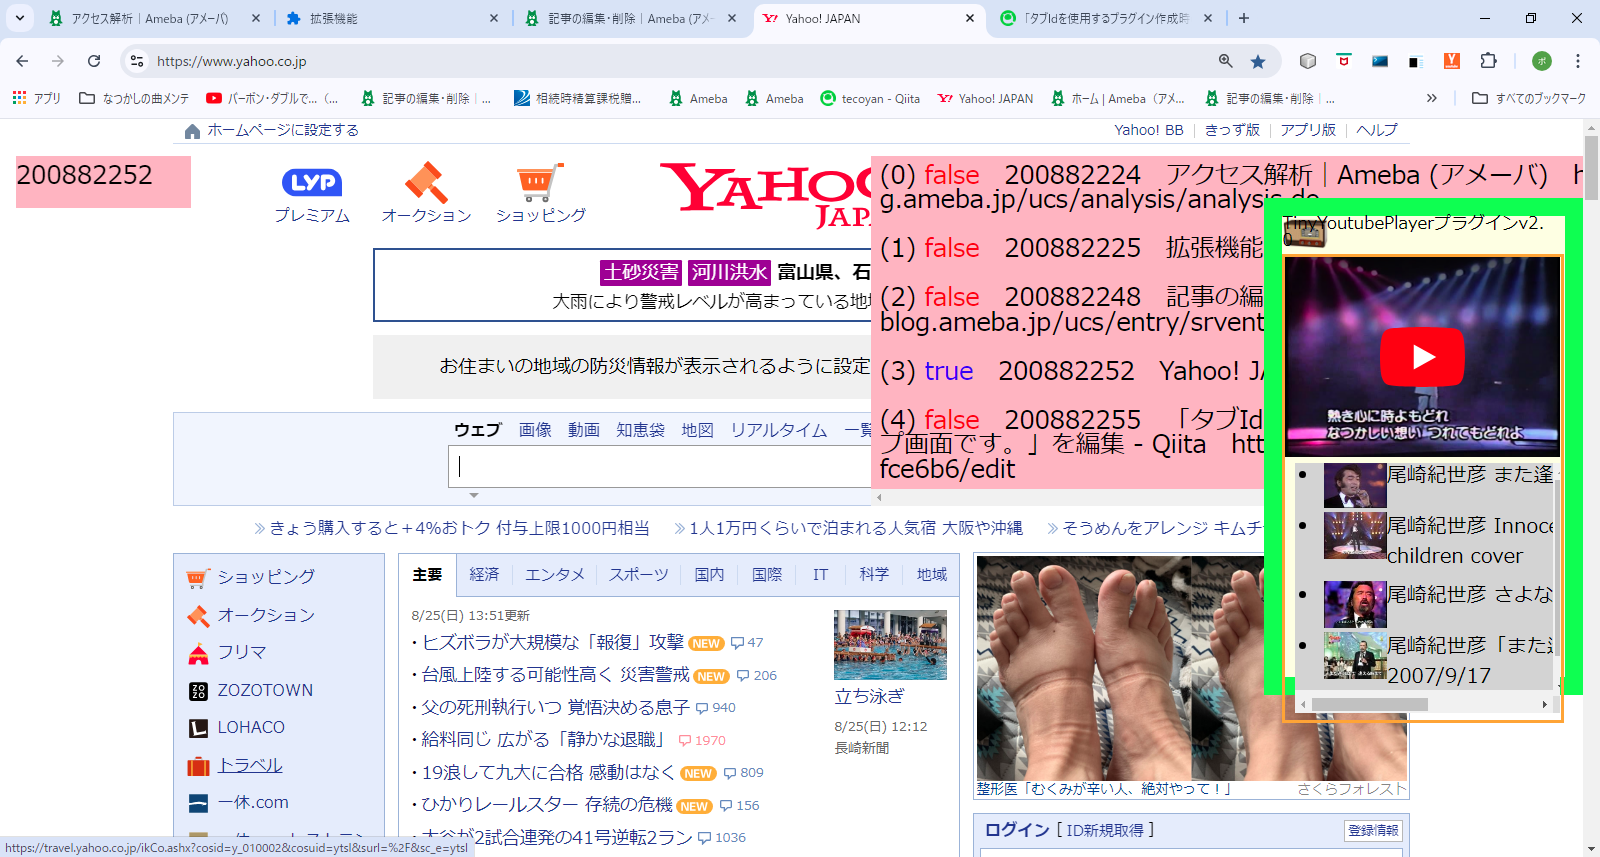1600x857 pixels.
Task: Click the orange Y extension icon
Action: point(1452,61)
